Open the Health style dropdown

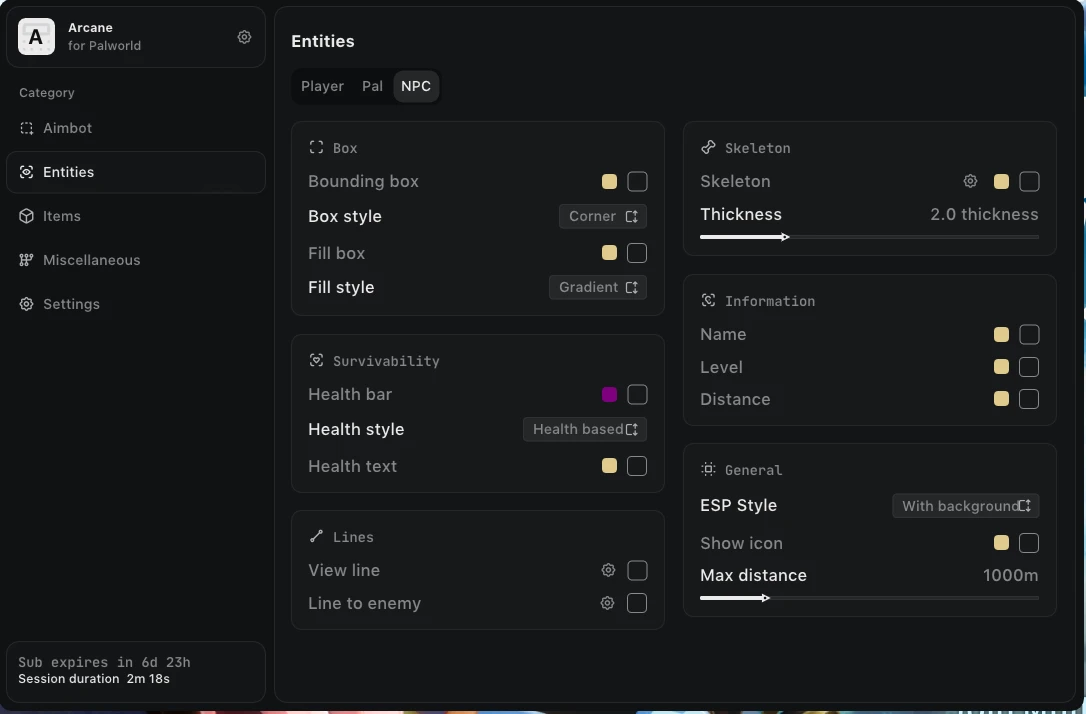click(585, 429)
